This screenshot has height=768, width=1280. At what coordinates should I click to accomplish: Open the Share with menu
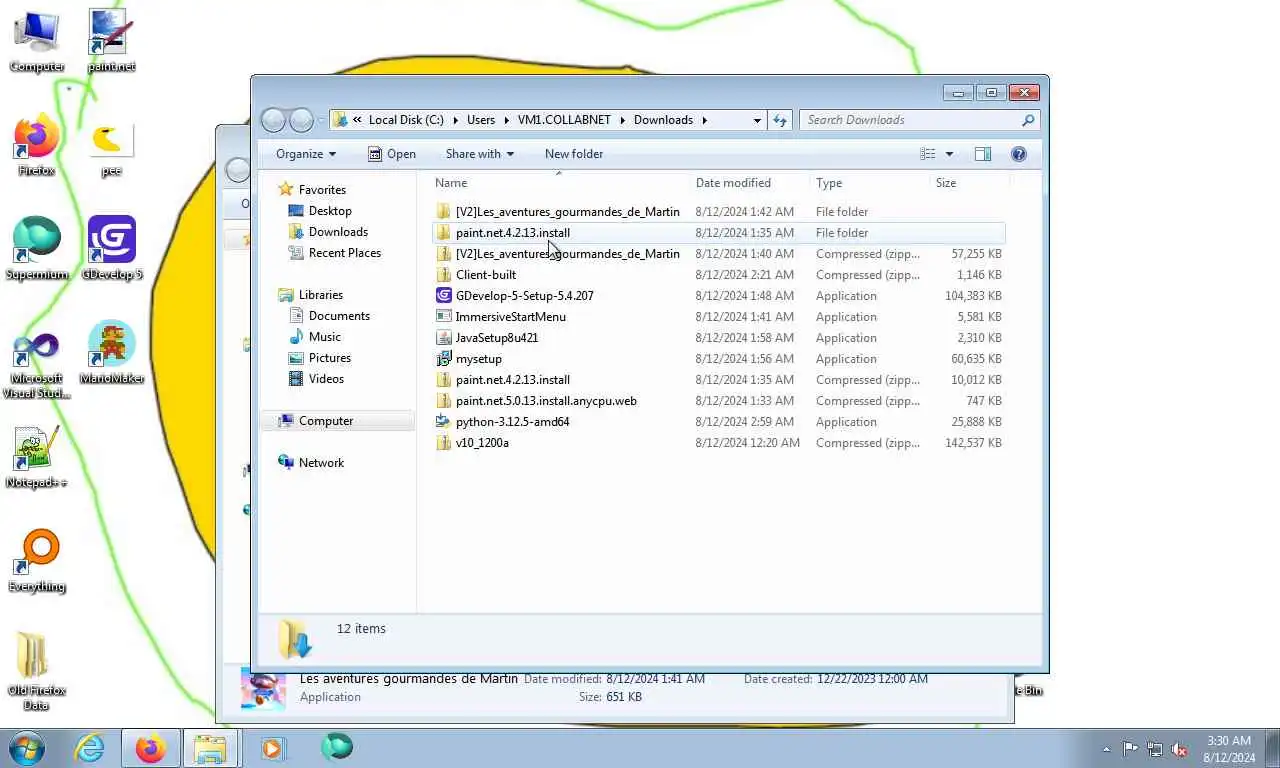480,154
